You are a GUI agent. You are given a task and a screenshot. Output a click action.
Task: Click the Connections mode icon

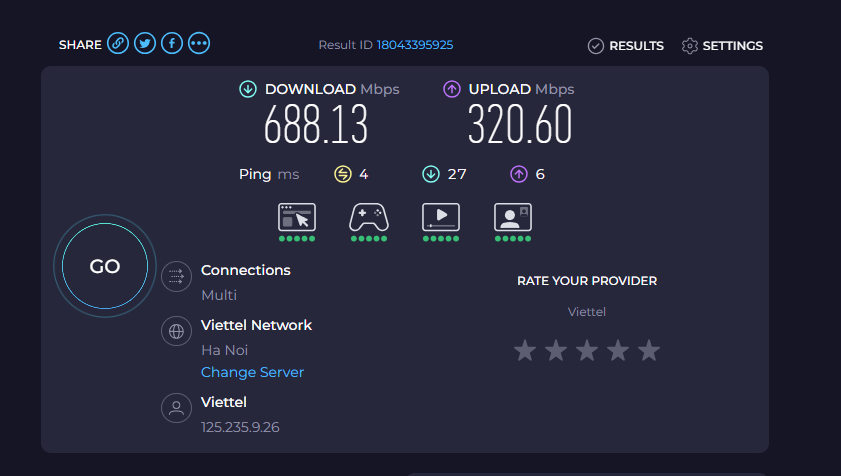click(x=176, y=276)
